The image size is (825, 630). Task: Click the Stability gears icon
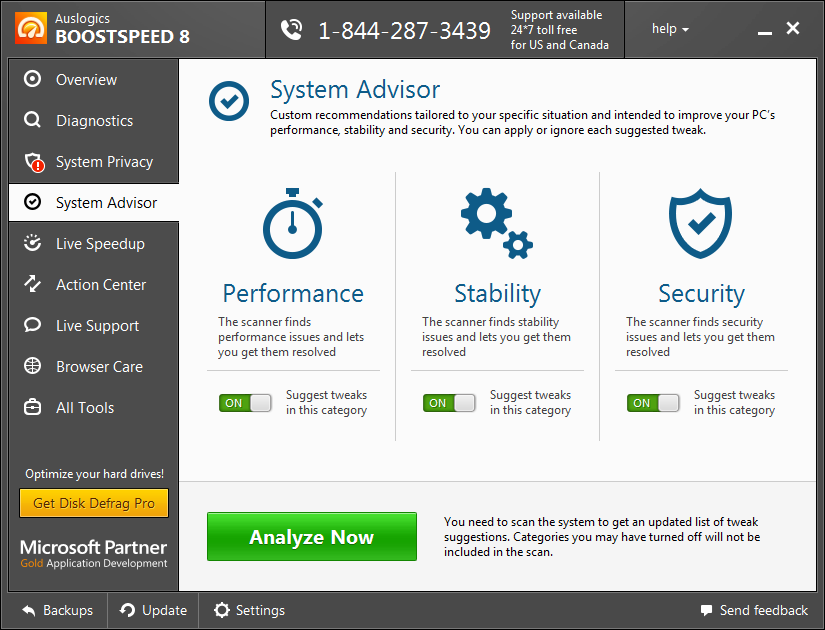497,223
